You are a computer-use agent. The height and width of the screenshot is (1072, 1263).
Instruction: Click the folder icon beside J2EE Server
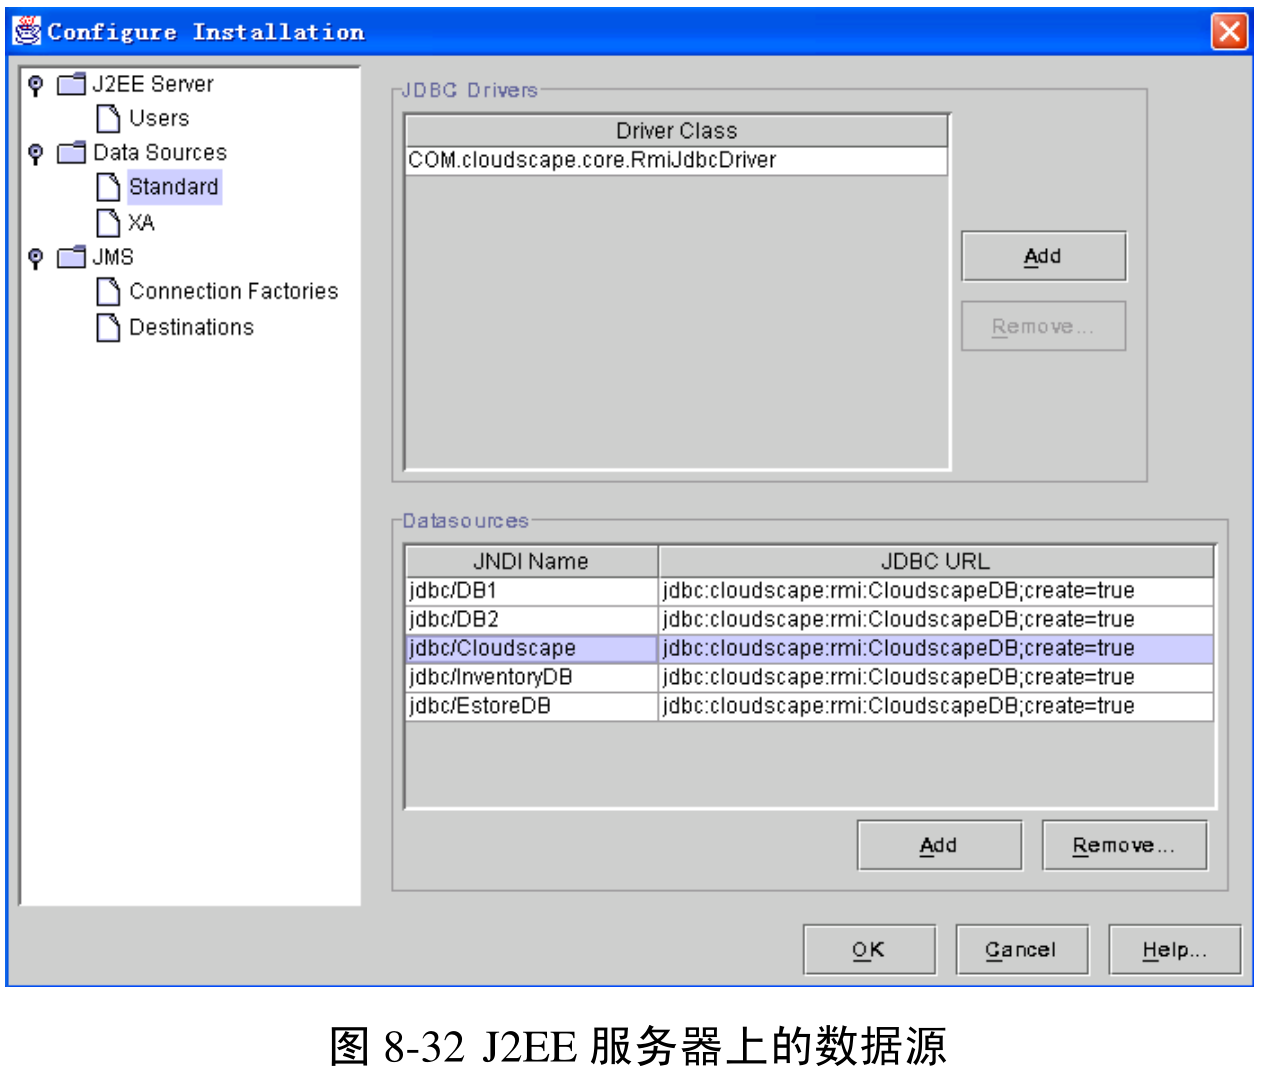coord(71,84)
